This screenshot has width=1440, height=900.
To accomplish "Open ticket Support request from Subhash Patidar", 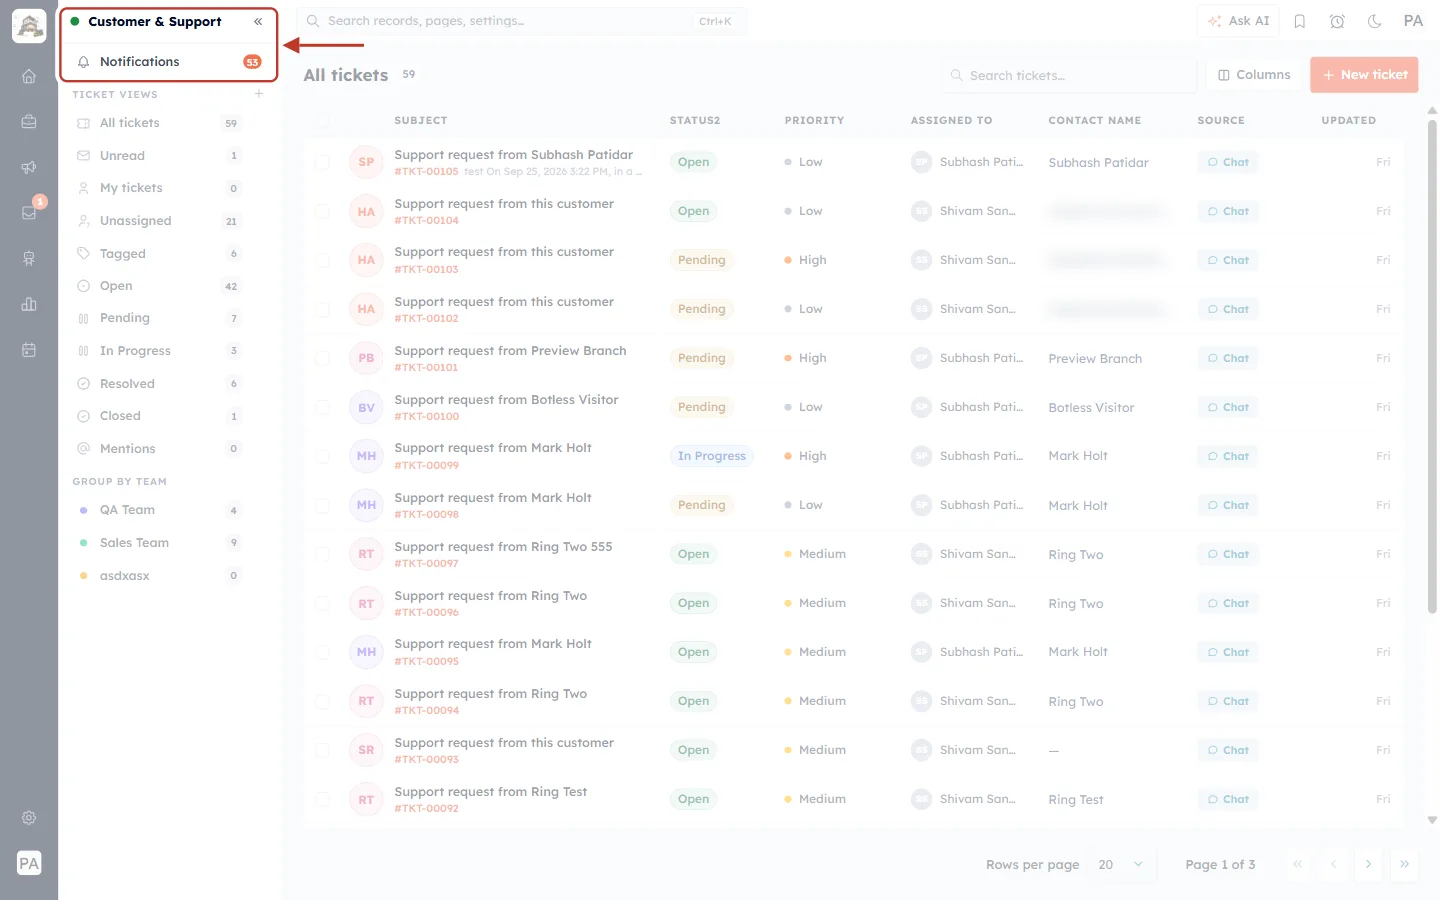I will click(513, 155).
